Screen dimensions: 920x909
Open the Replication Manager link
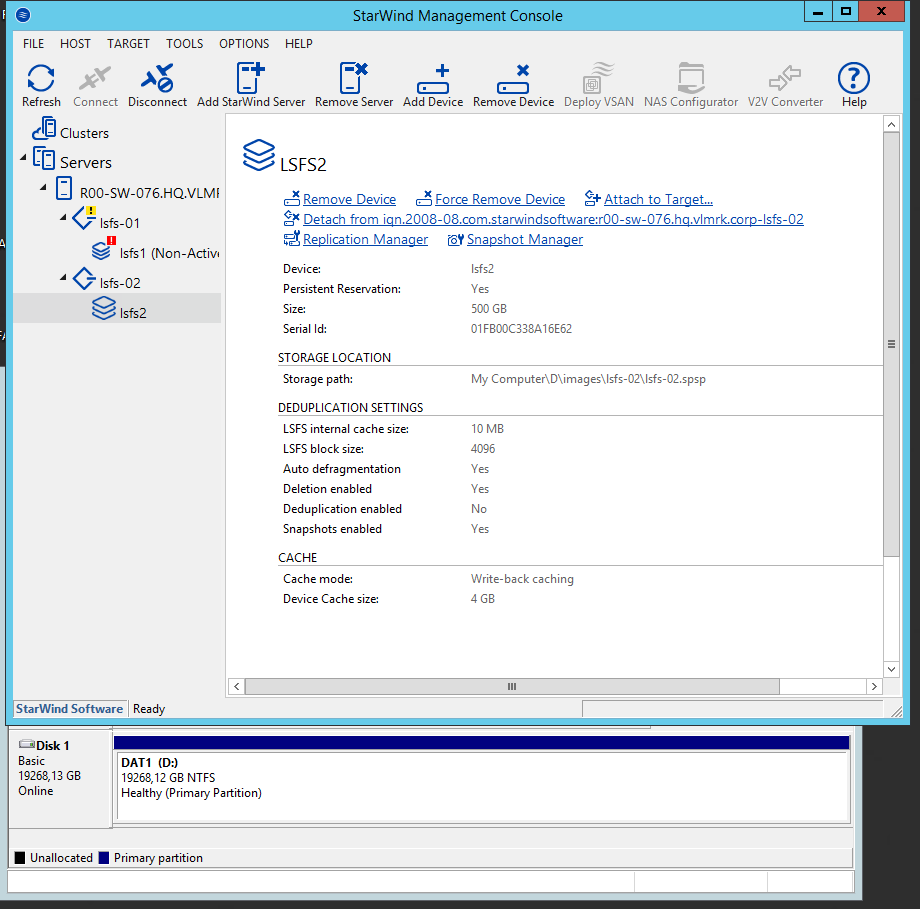coord(365,239)
